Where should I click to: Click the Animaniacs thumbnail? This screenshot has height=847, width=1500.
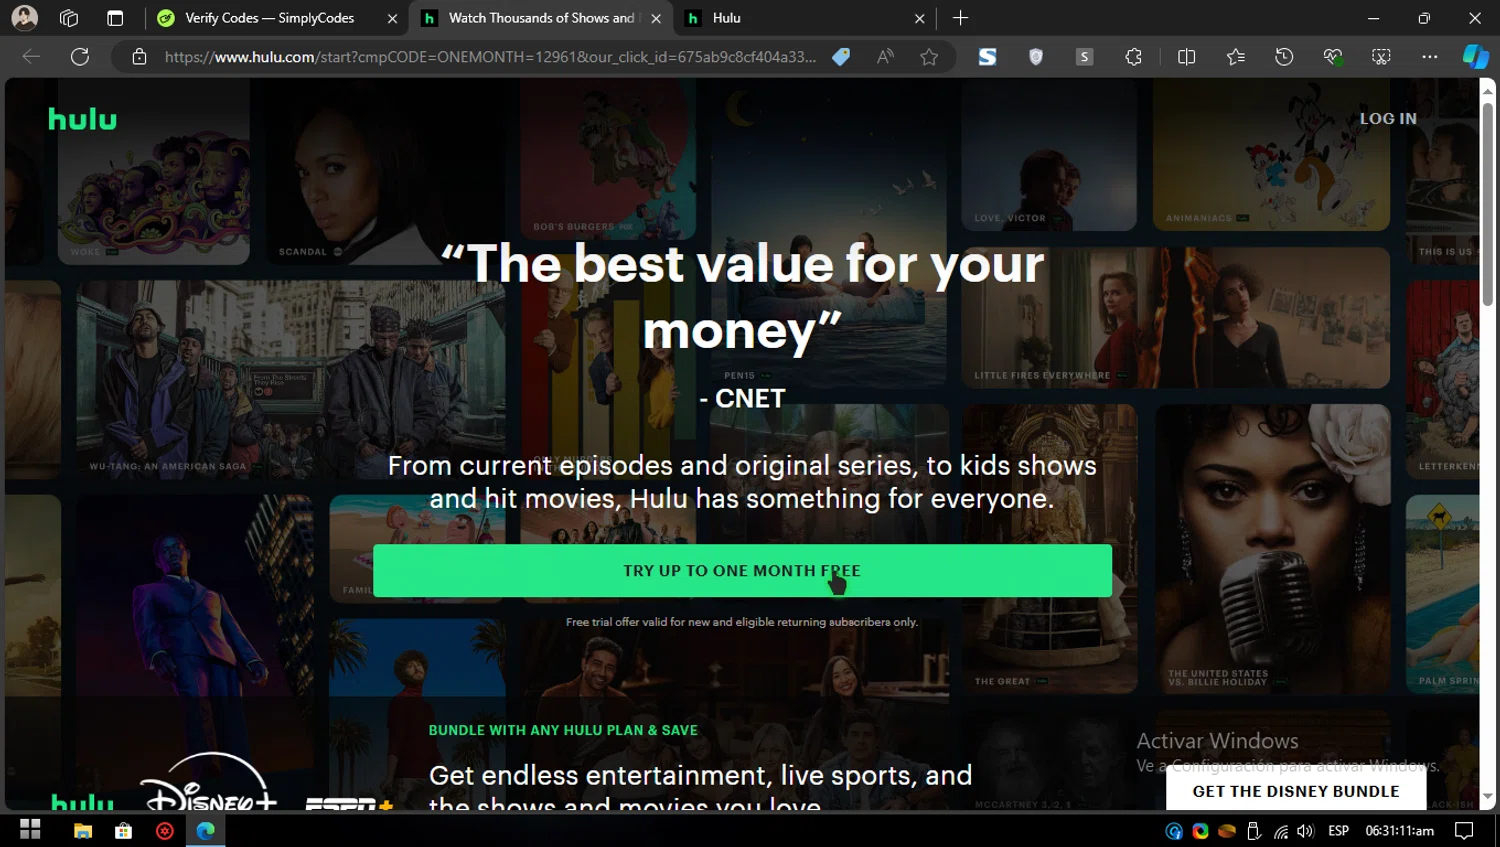[x=1271, y=156]
